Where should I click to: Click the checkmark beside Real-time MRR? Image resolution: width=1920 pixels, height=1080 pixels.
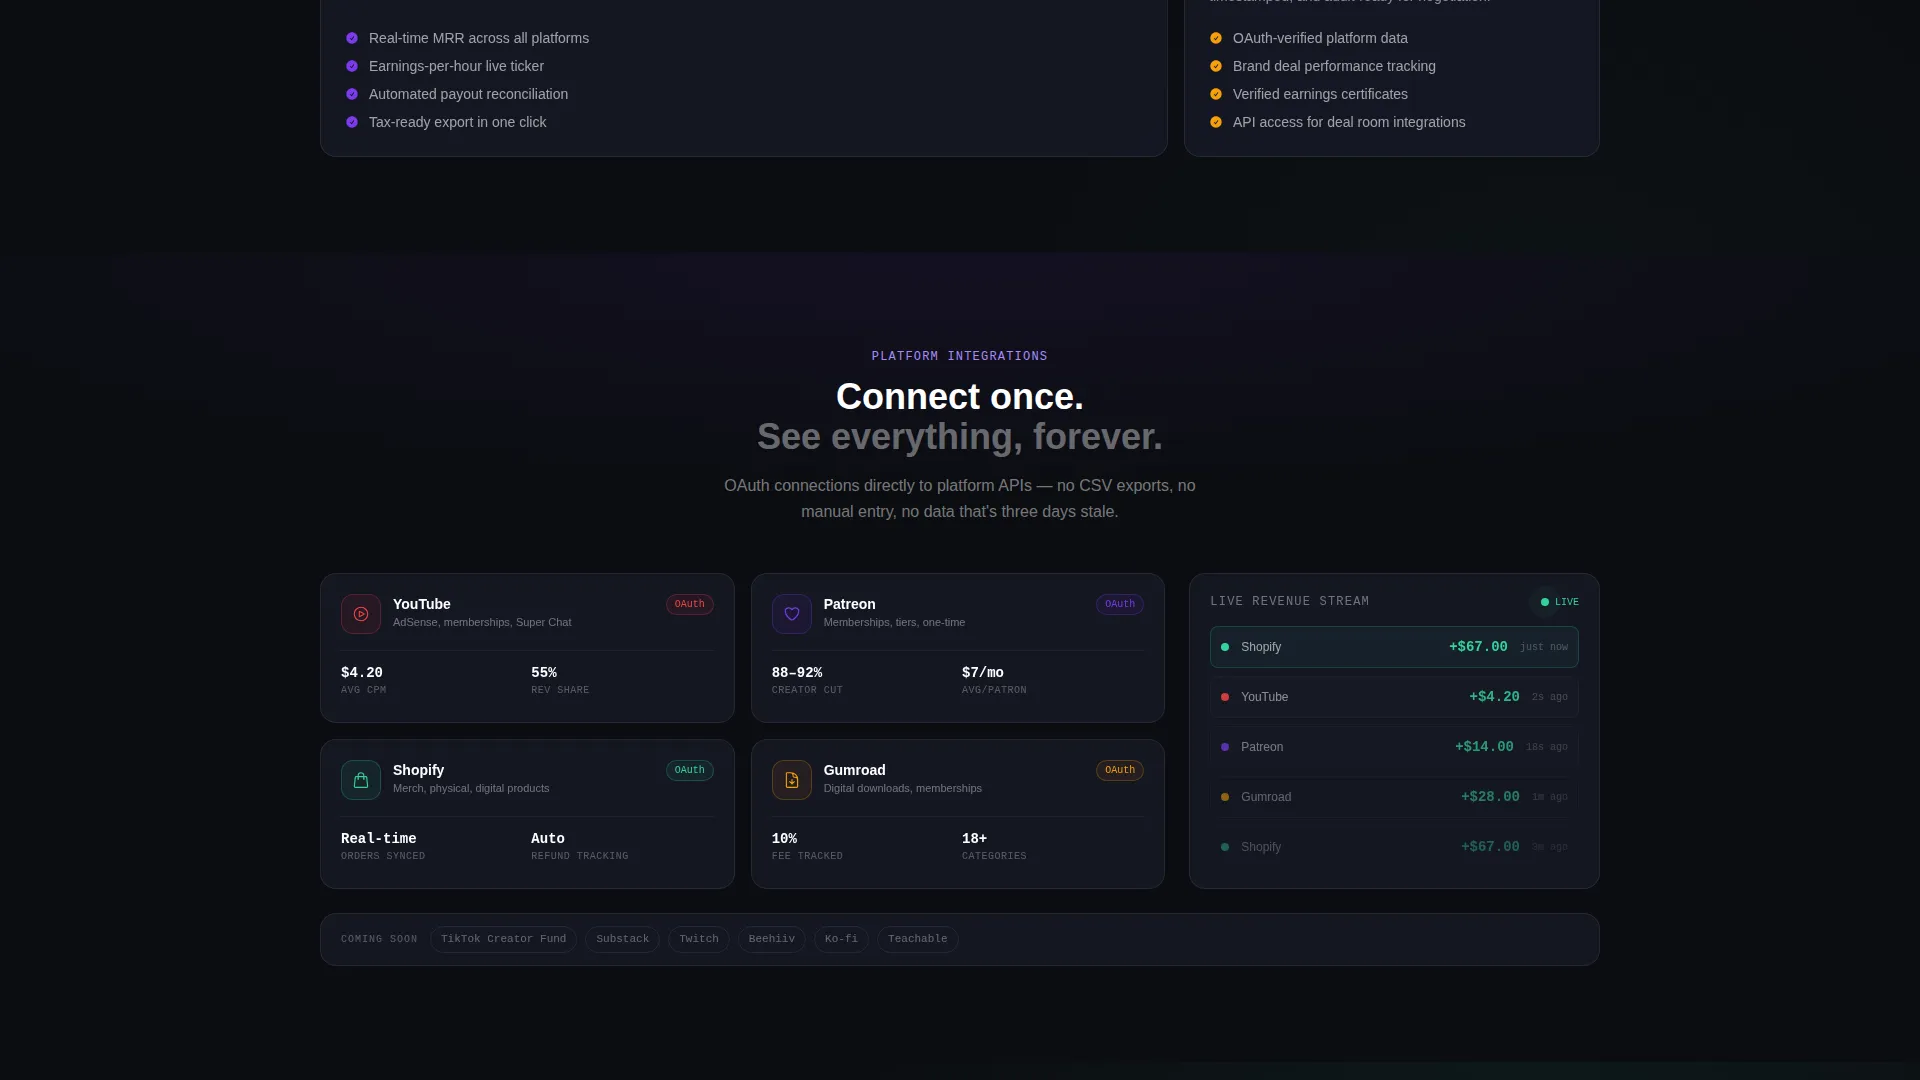coord(352,38)
